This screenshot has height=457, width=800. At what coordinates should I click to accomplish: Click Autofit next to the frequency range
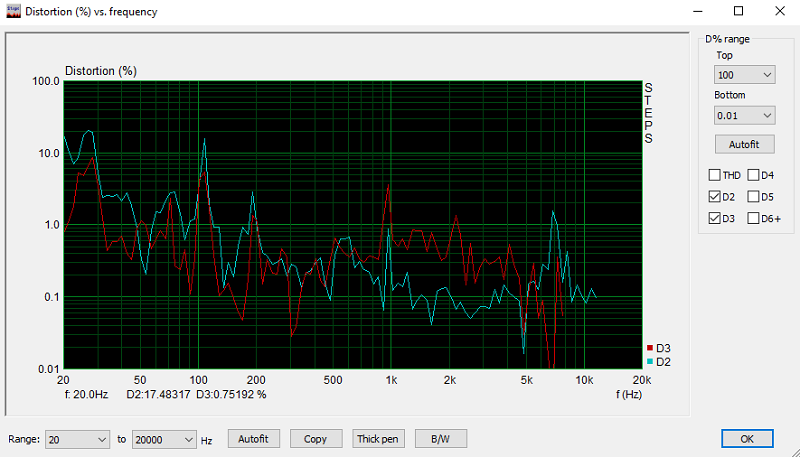point(253,439)
